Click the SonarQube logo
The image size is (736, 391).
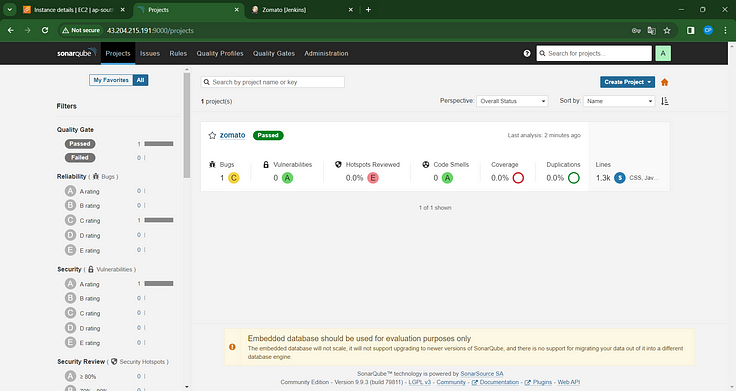click(77, 53)
